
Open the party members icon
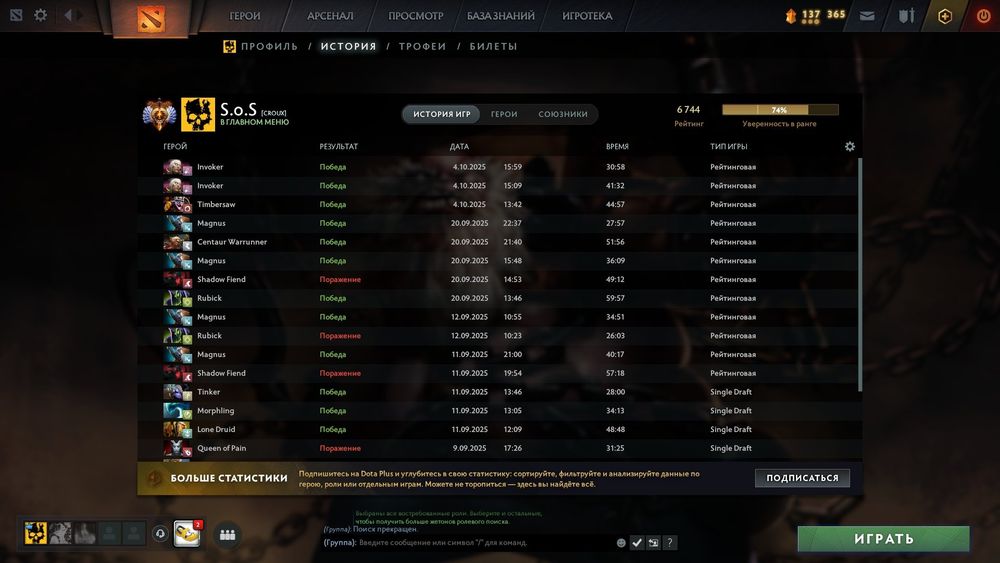coord(228,534)
